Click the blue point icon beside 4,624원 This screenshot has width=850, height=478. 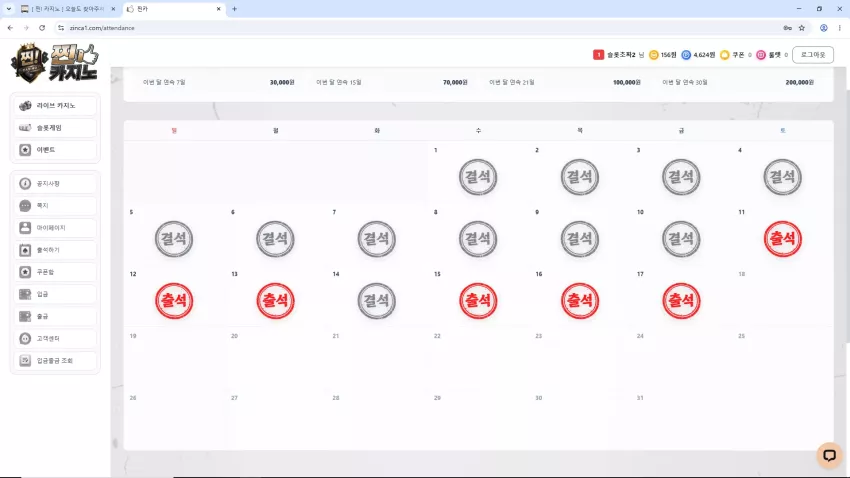pyautogui.click(x=686, y=55)
